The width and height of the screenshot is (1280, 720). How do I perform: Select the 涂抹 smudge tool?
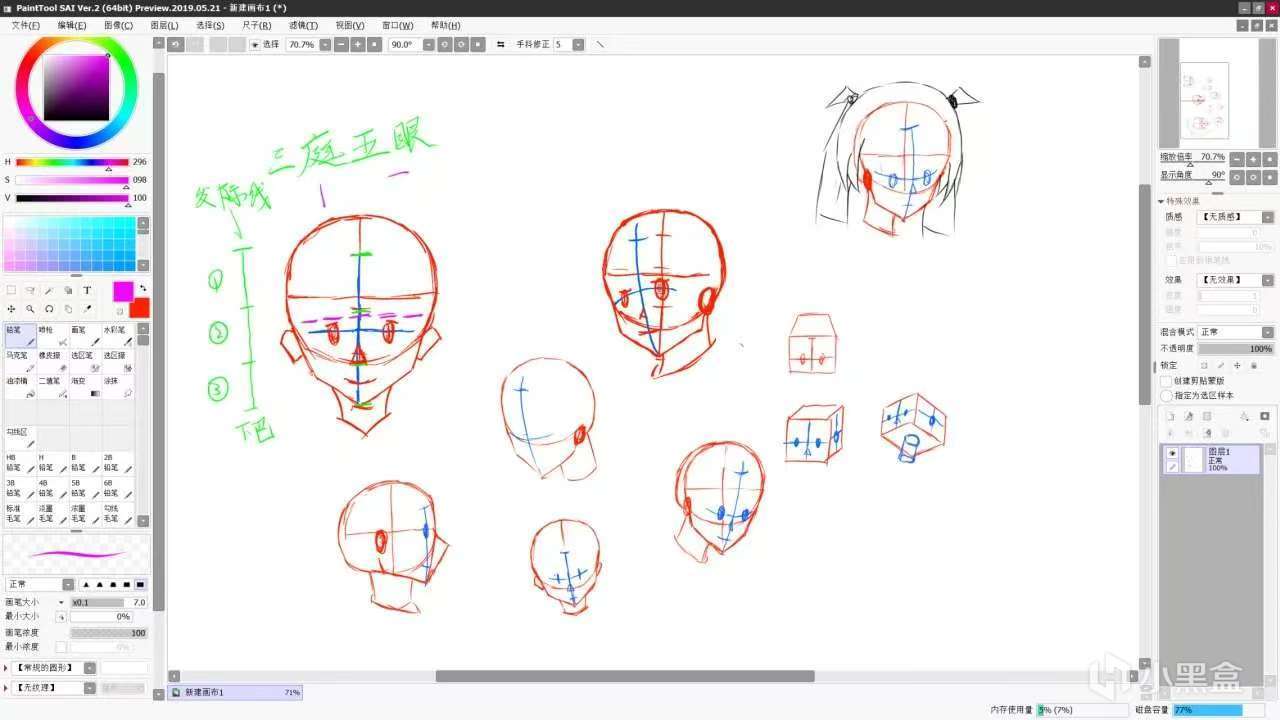pyautogui.click(x=117, y=388)
